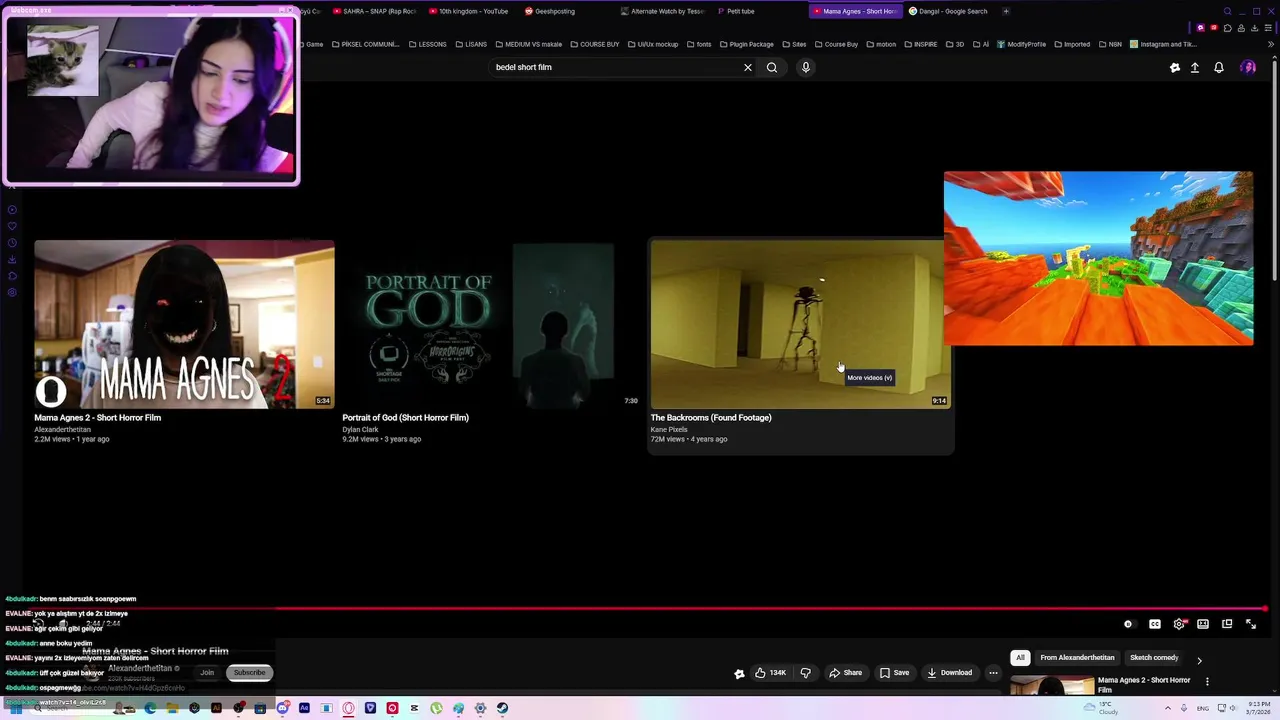The image size is (1280, 720).
Task: Click 'Portrait of God (Short Horror Film)' title
Action: [405, 417]
